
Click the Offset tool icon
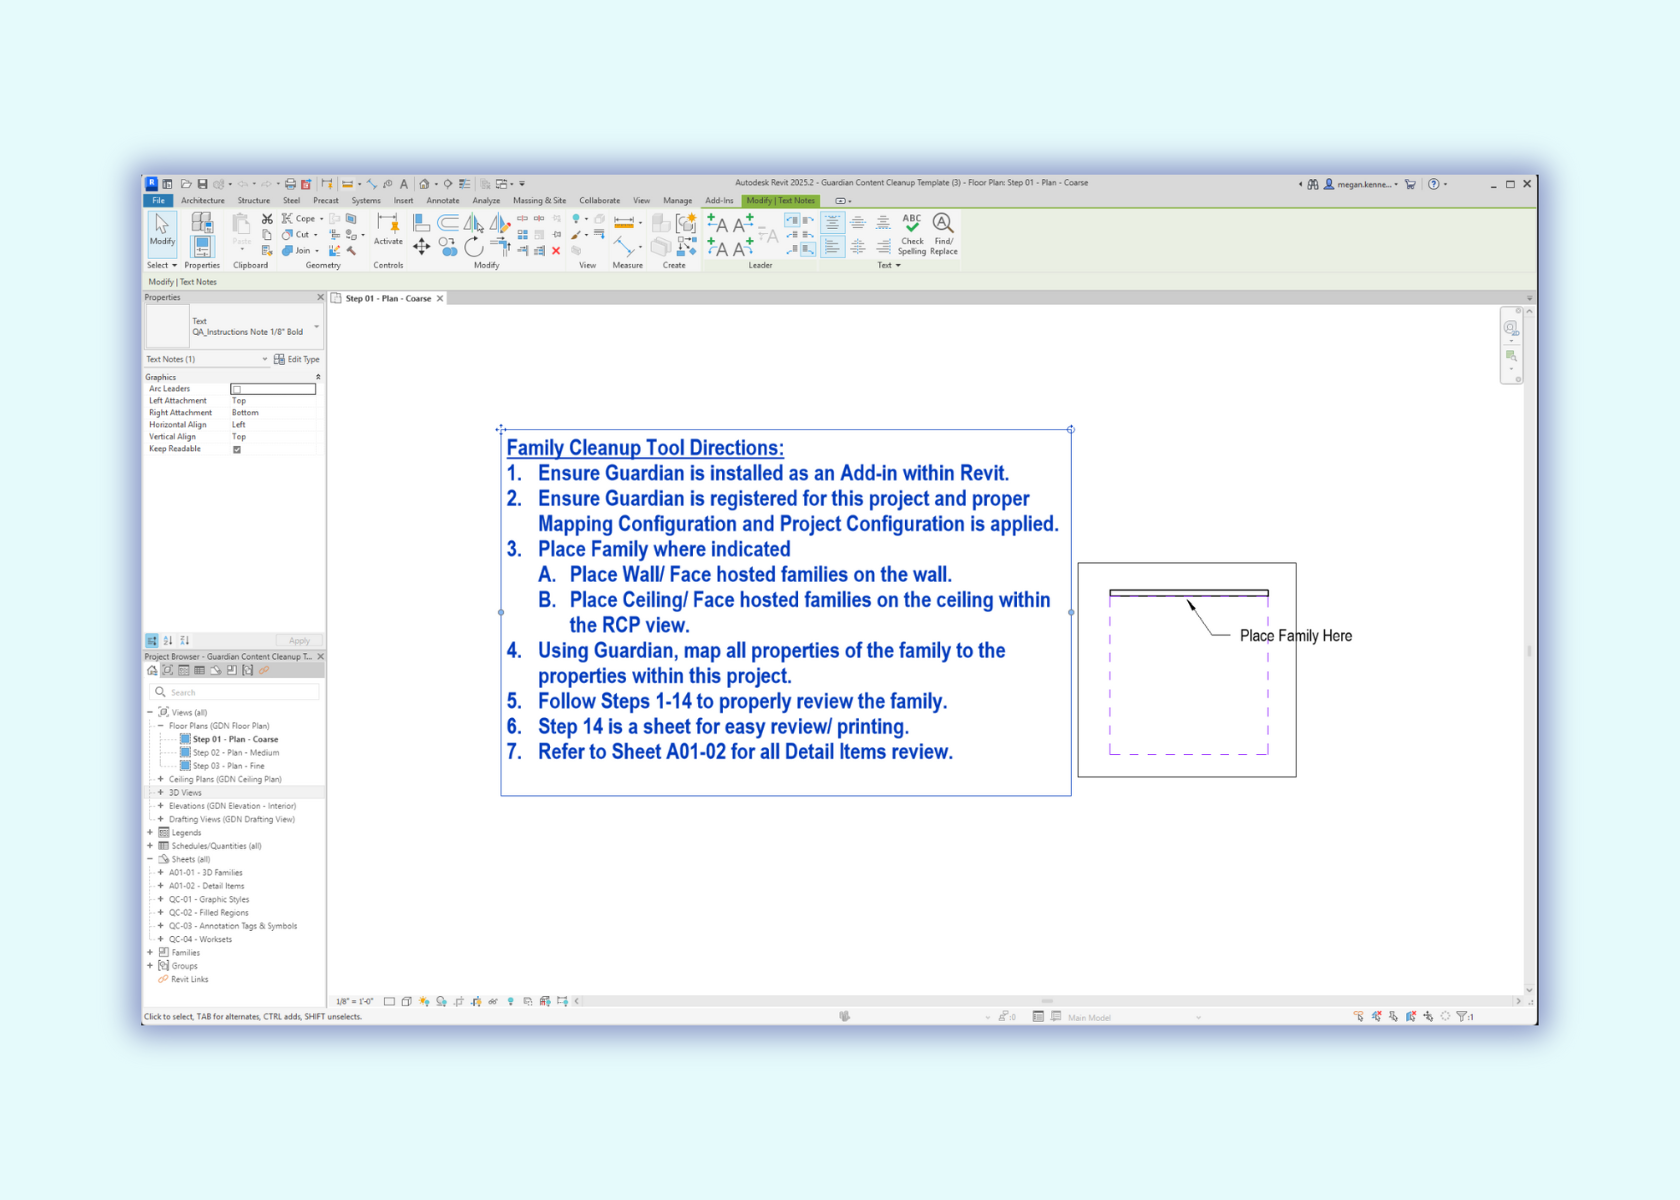click(x=447, y=222)
